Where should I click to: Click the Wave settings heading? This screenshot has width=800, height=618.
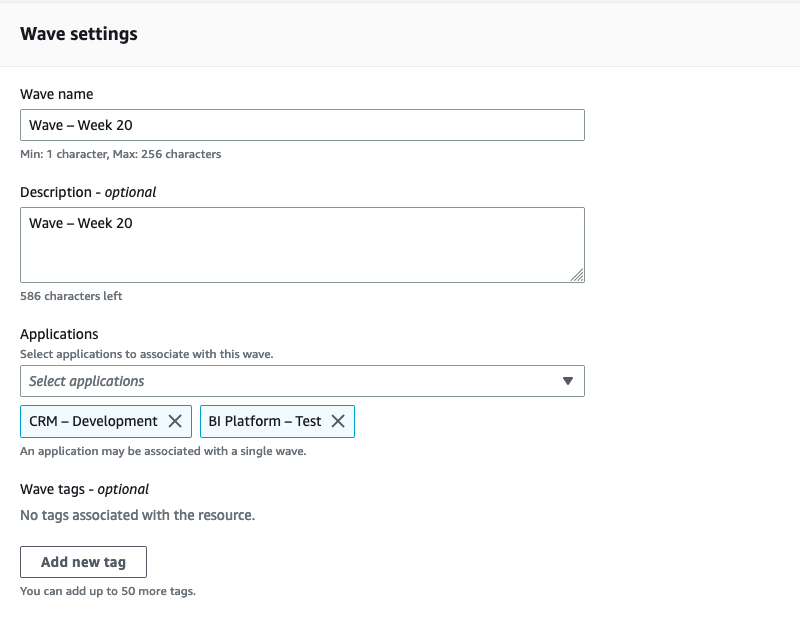(x=79, y=34)
